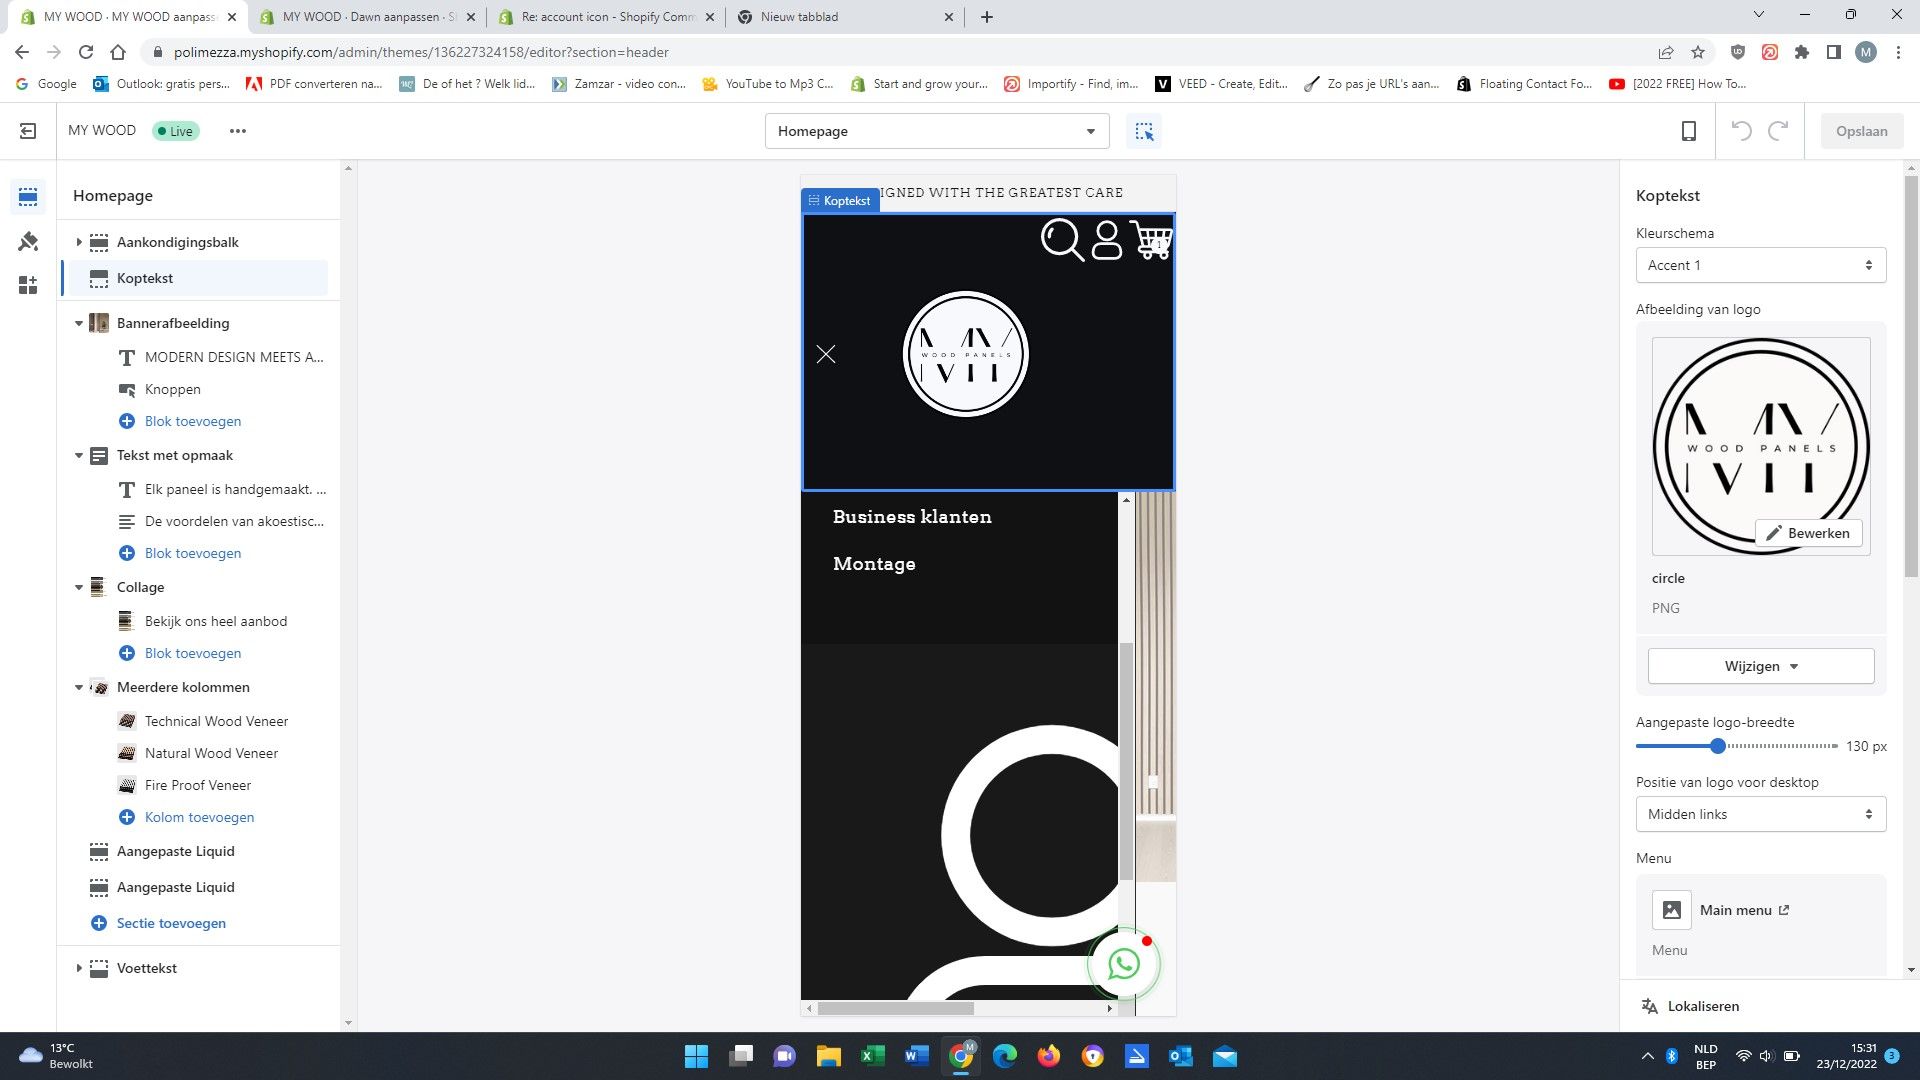Switch to mobile preview device icon
The width and height of the screenshot is (1920, 1080).
tap(1688, 131)
